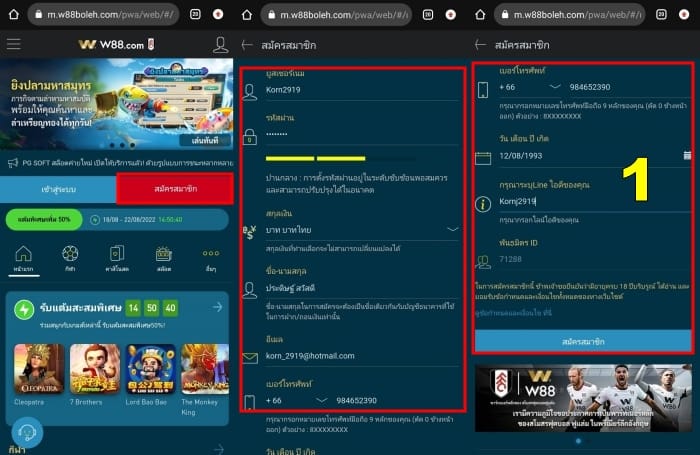Click the เล่นทันที play now button on banner

pyautogui.click(x=205, y=141)
